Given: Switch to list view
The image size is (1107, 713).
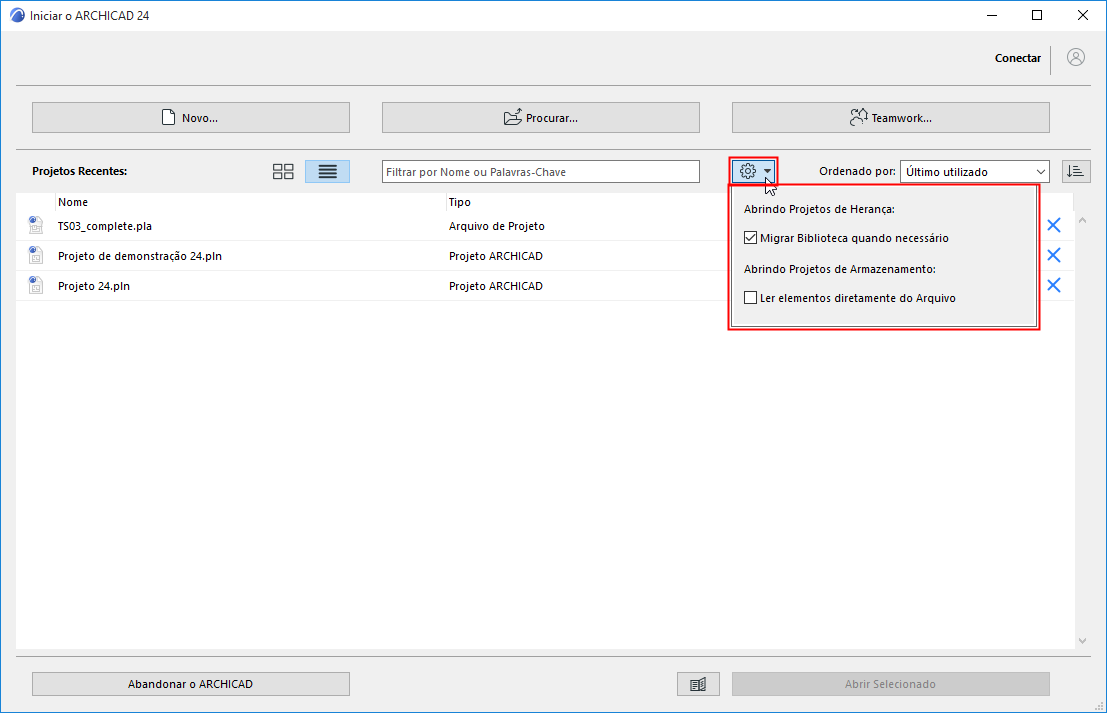Looking at the screenshot, I should (x=328, y=172).
